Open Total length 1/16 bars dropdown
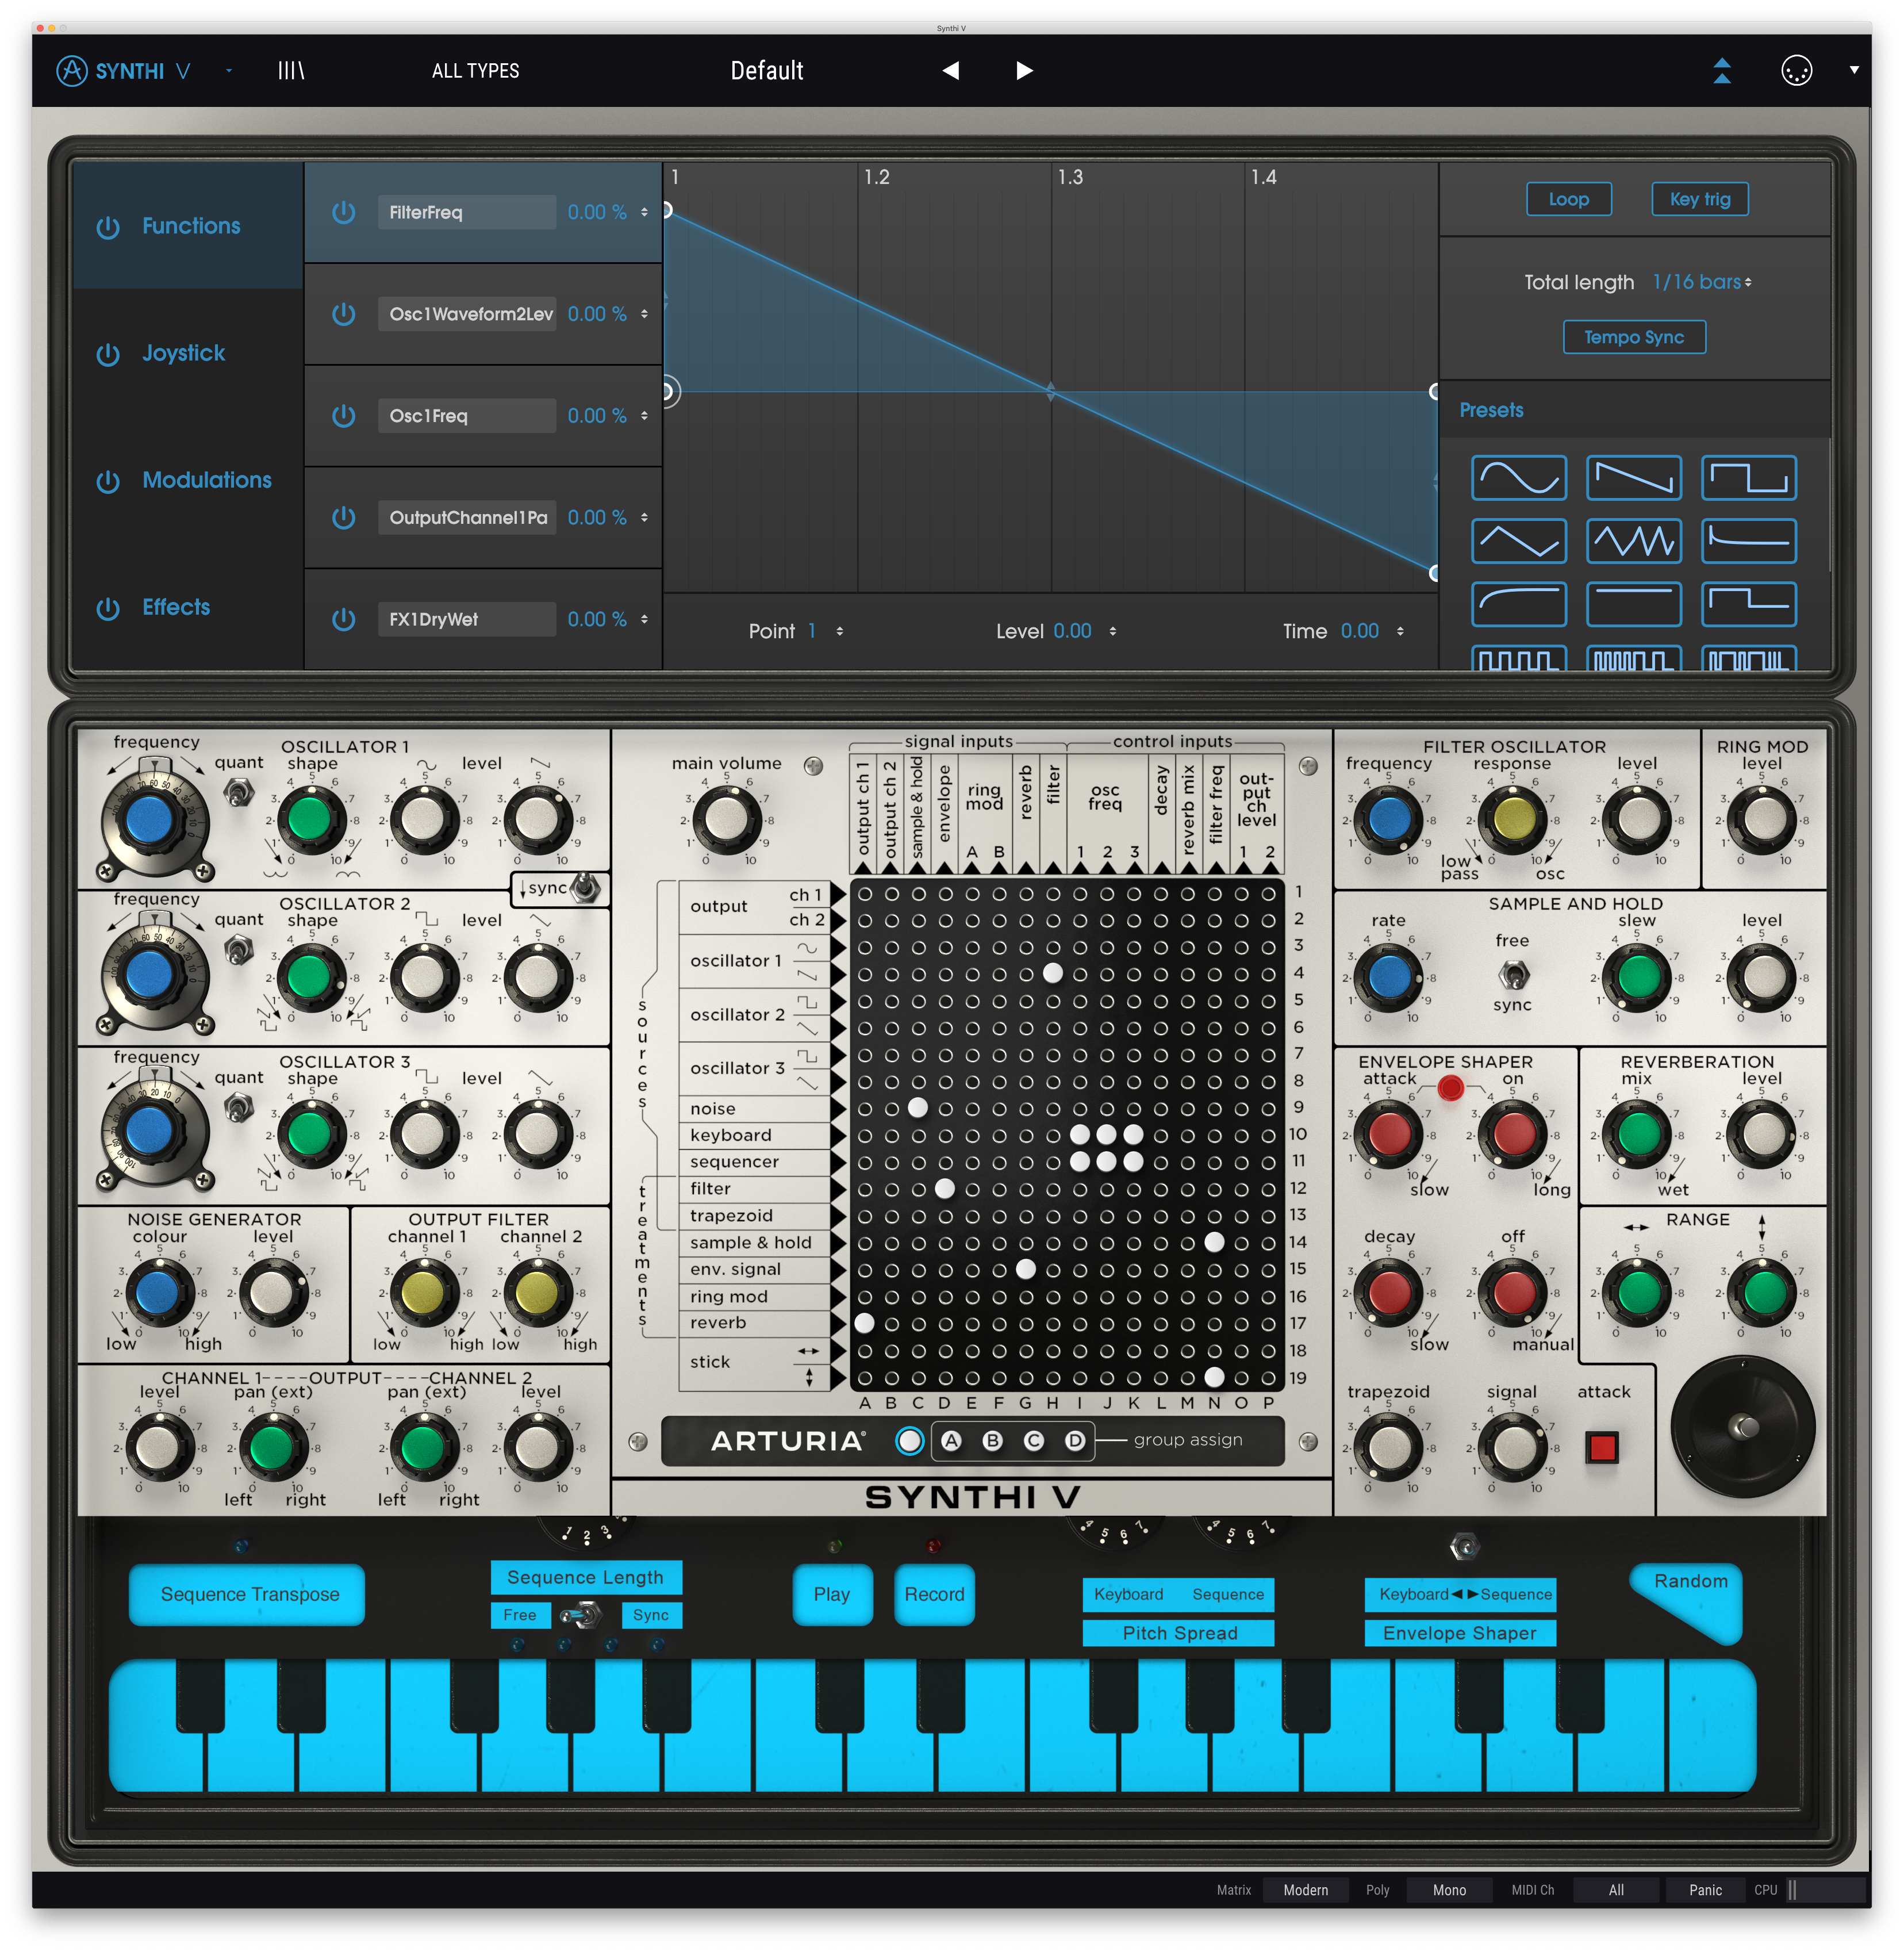This screenshot has width=1904, height=1951. click(x=1701, y=283)
